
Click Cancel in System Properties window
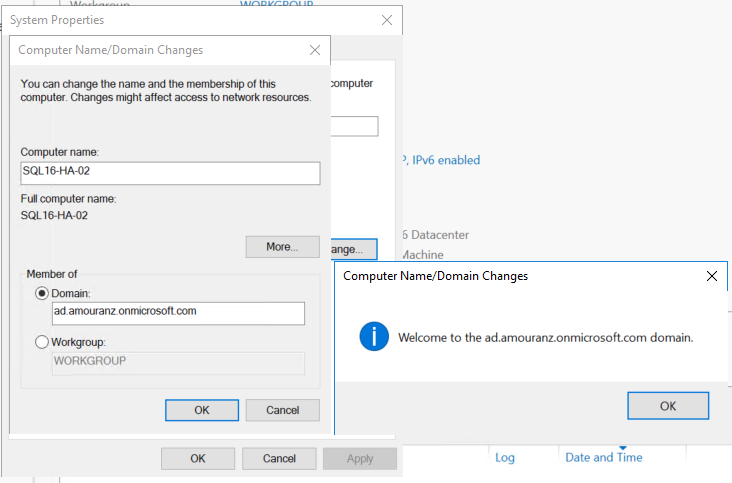click(x=279, y=459)
